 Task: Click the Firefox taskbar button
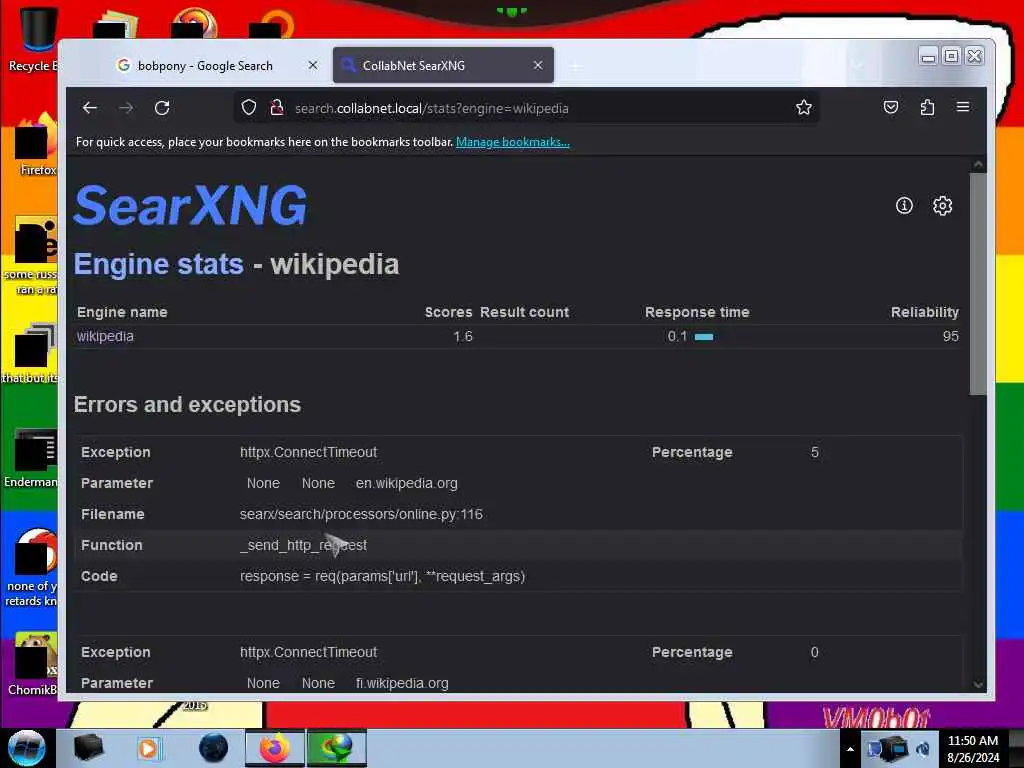click(275, 748)
